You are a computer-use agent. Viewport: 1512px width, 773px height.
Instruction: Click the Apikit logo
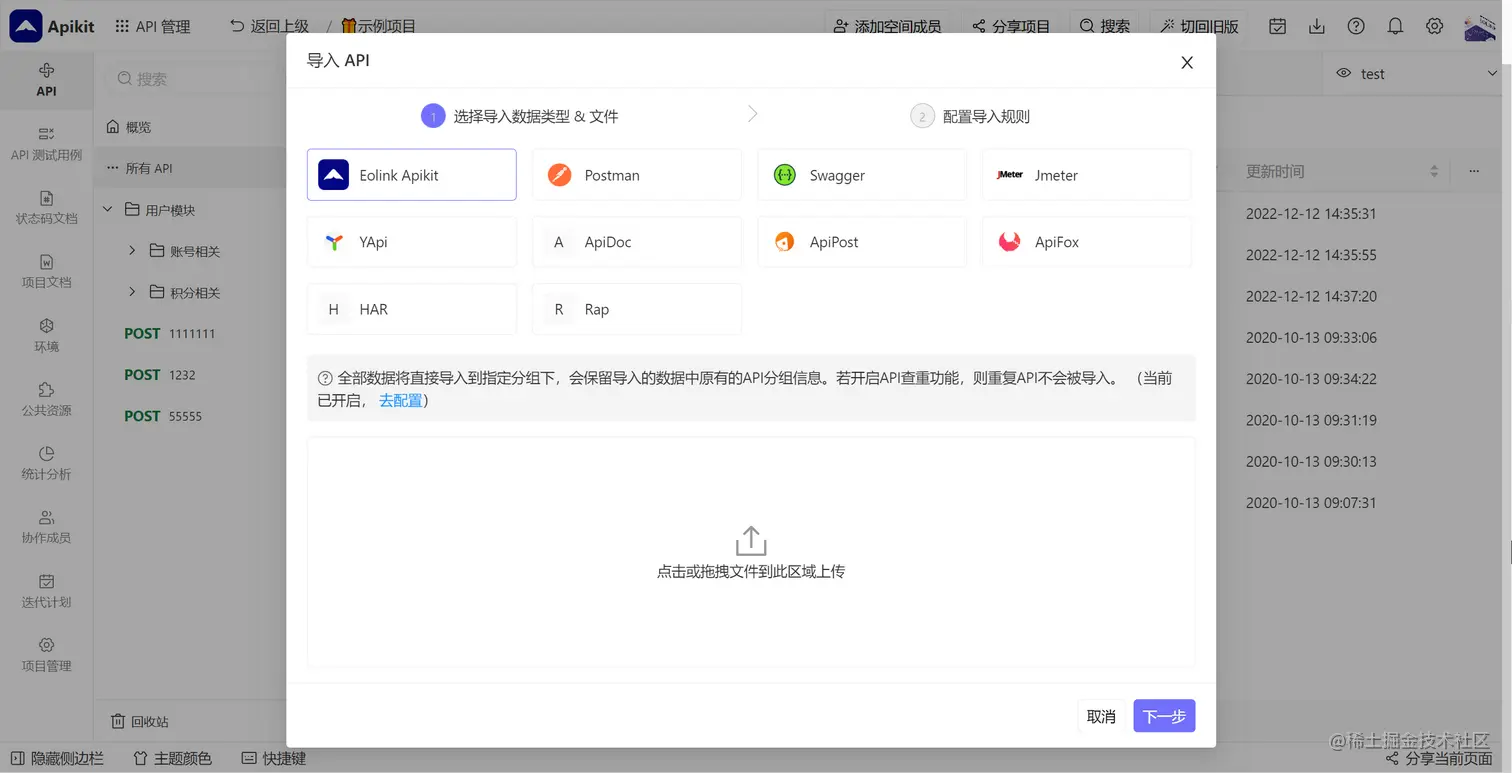coord(52,26)
